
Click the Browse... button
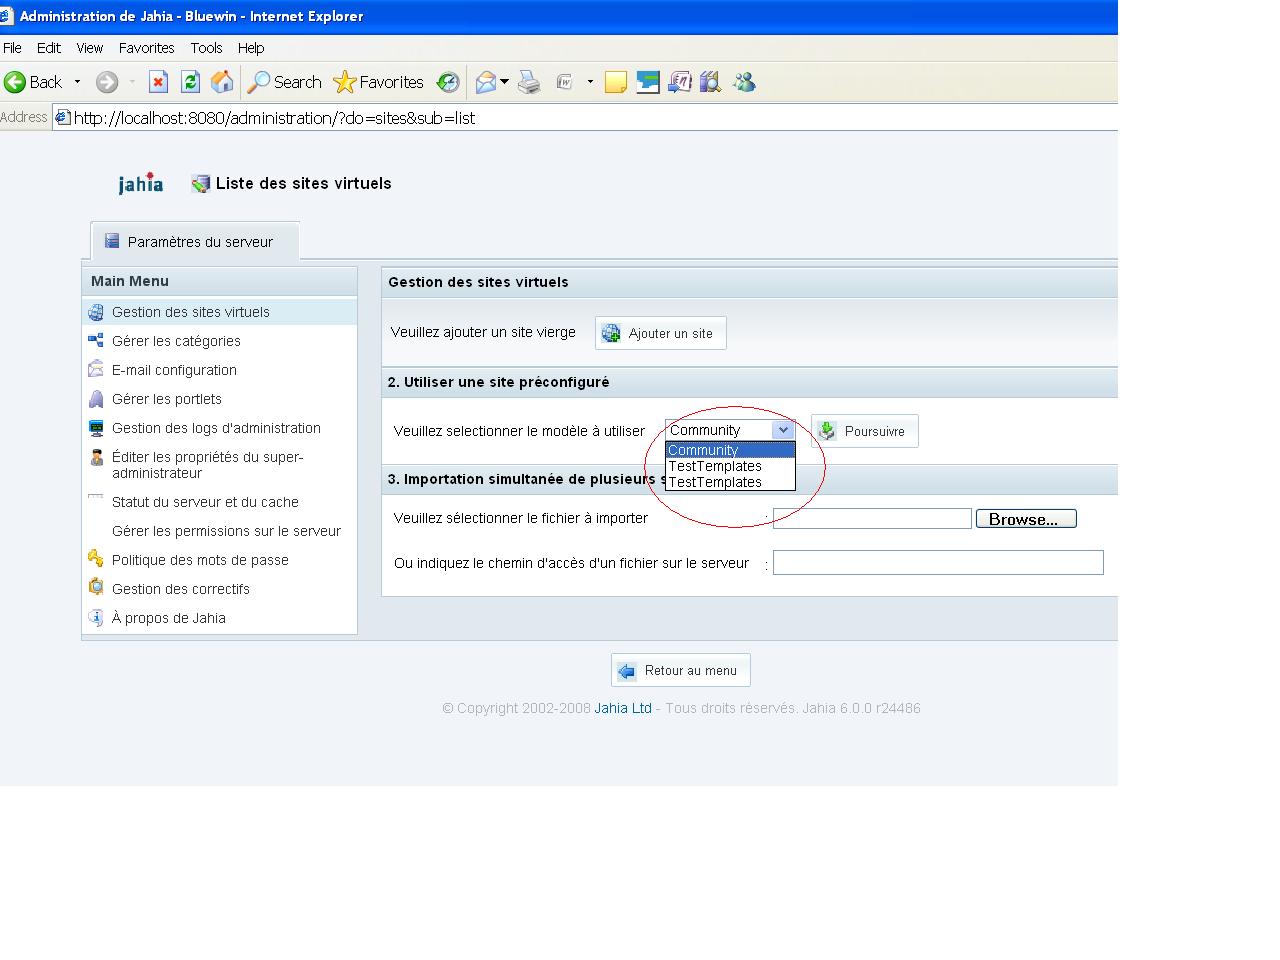pyautogui.click(x=1026, y=519)
